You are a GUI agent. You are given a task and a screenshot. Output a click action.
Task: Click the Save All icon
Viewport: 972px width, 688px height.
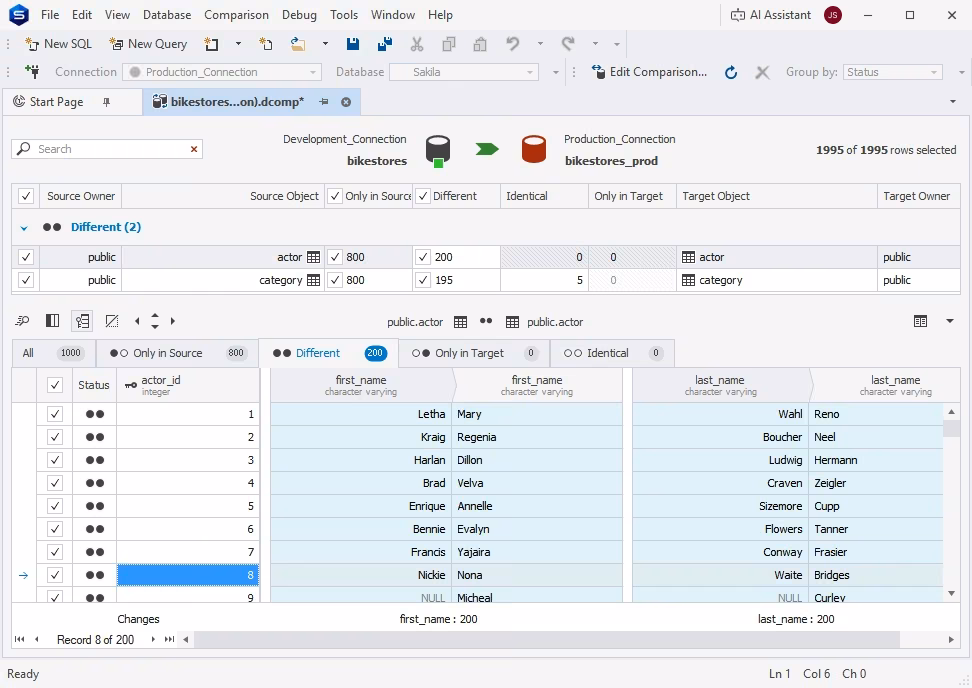tap(384, 44)
